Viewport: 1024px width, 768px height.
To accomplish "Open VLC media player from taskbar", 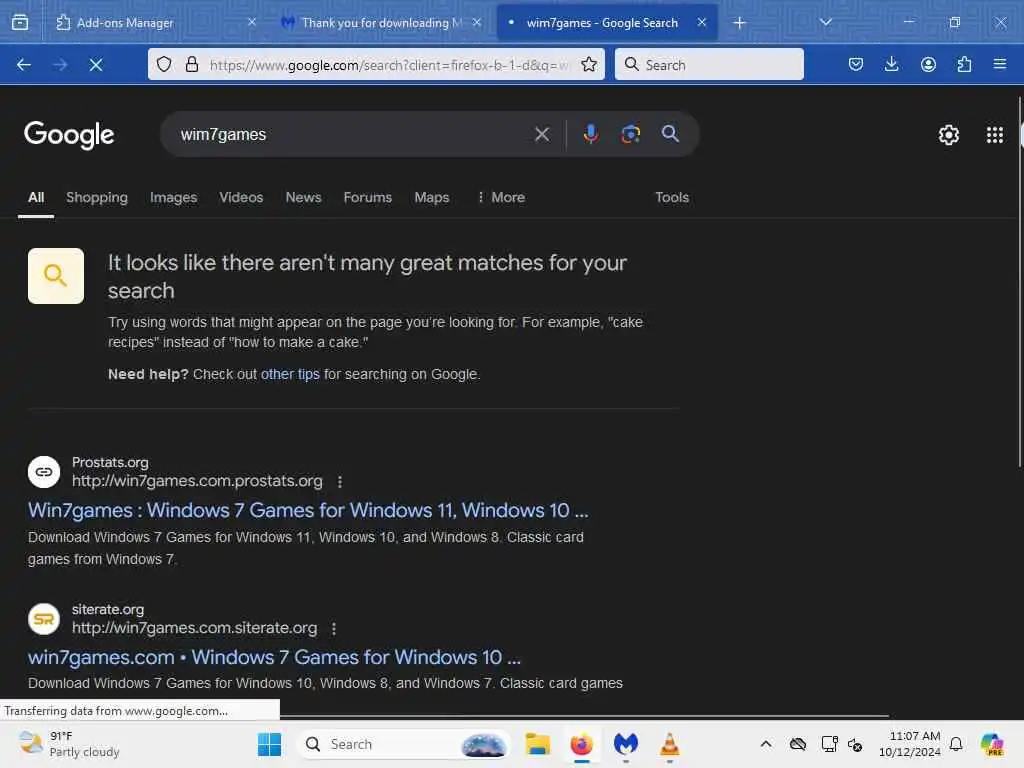I will (x=669, y=744).
